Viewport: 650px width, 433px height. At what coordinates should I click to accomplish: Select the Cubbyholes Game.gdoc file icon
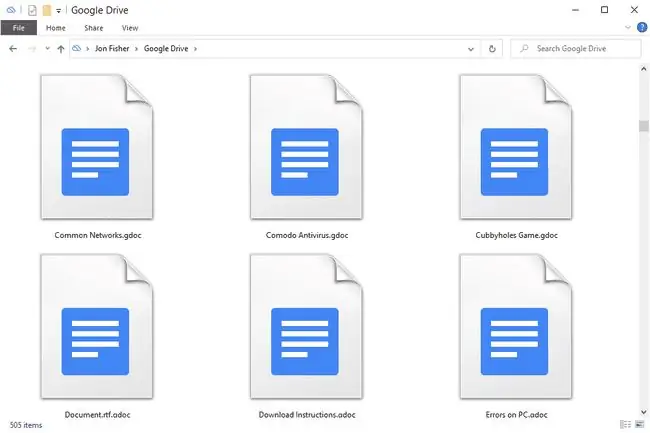pyautogui.click(x=516, y=147)
